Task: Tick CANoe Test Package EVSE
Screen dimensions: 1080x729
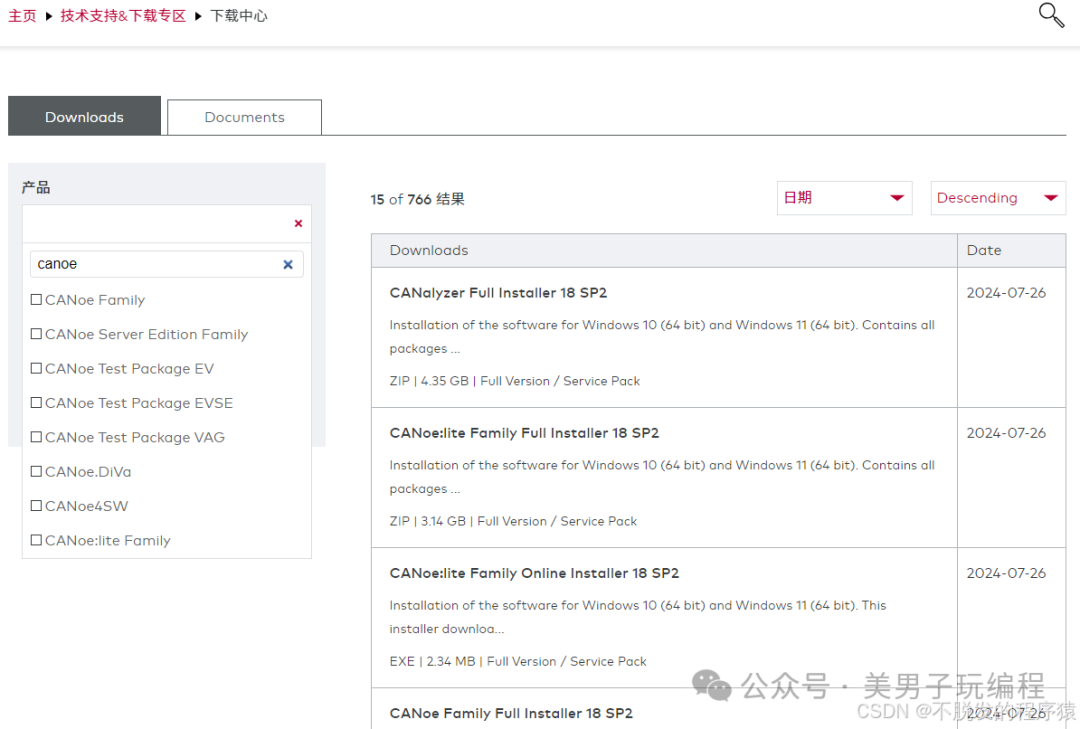Action: point(37,403)
